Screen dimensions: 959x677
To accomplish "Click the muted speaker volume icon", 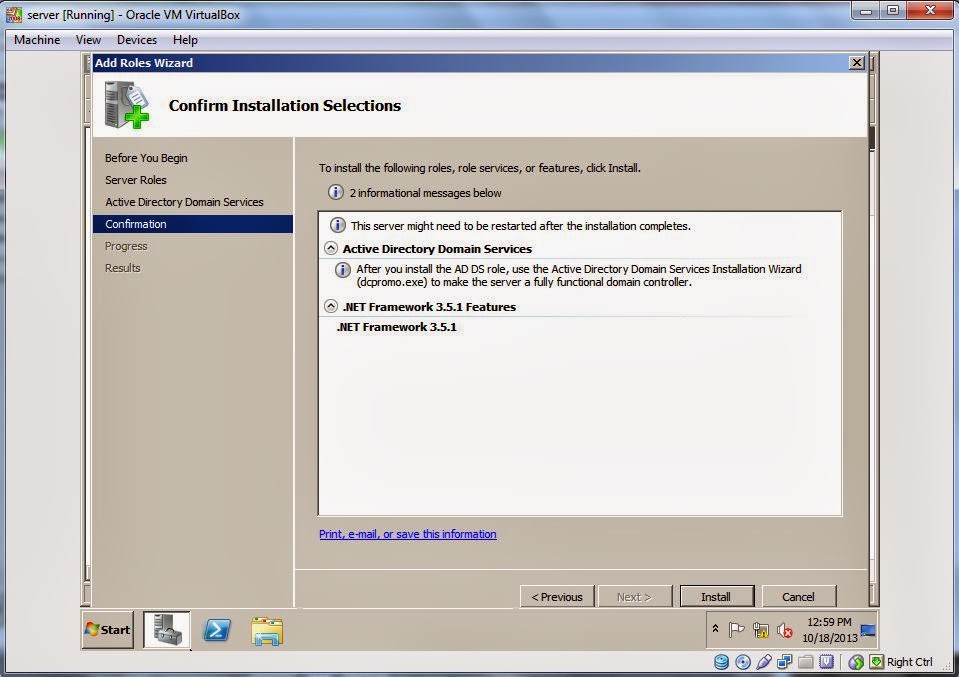I will pos(784,630).
